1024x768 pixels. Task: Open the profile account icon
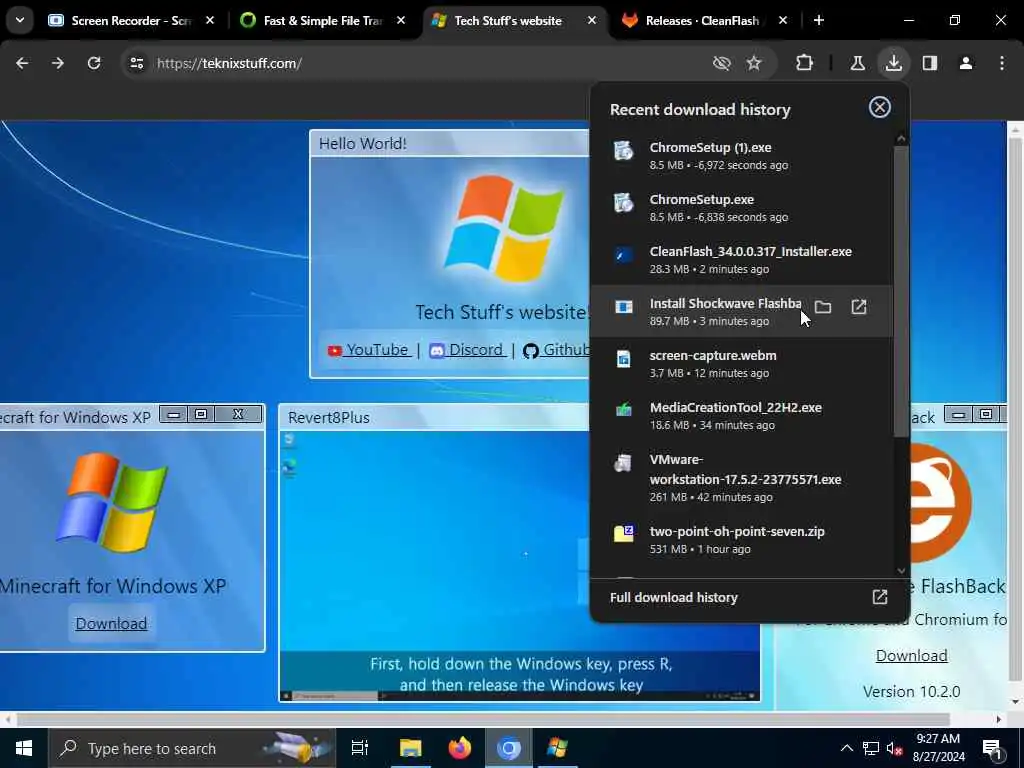966,63
